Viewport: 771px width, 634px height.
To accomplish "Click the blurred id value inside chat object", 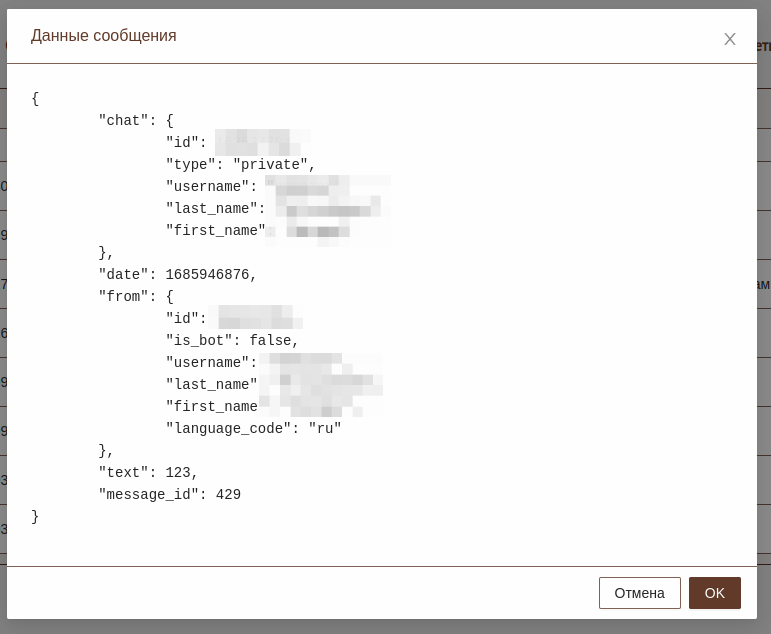I will pyautogui.click(x=260, y=143).
